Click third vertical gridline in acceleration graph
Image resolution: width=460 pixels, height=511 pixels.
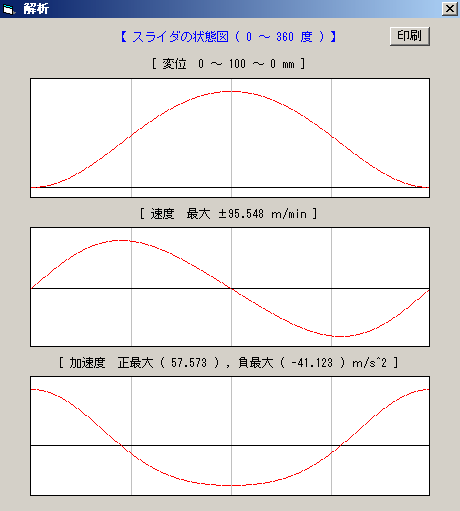(x=331, y=436)
